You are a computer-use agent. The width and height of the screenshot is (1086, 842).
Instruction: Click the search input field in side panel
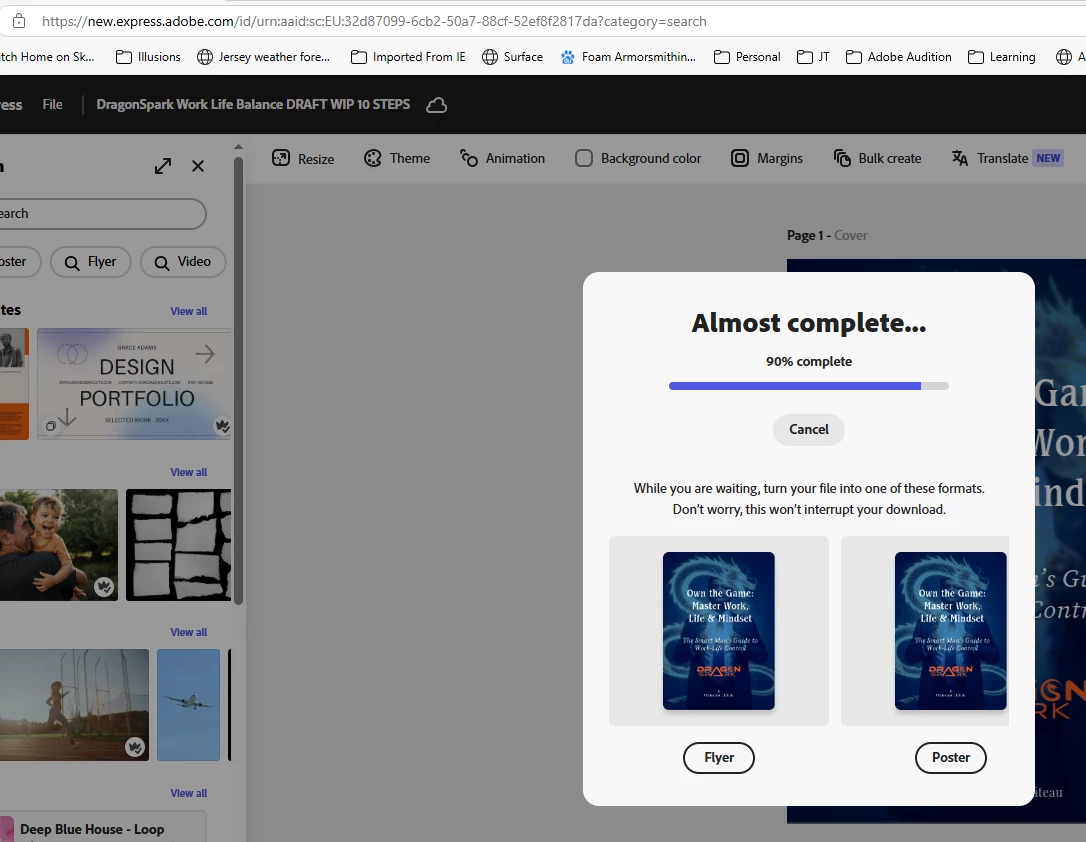tap(103, 213)
